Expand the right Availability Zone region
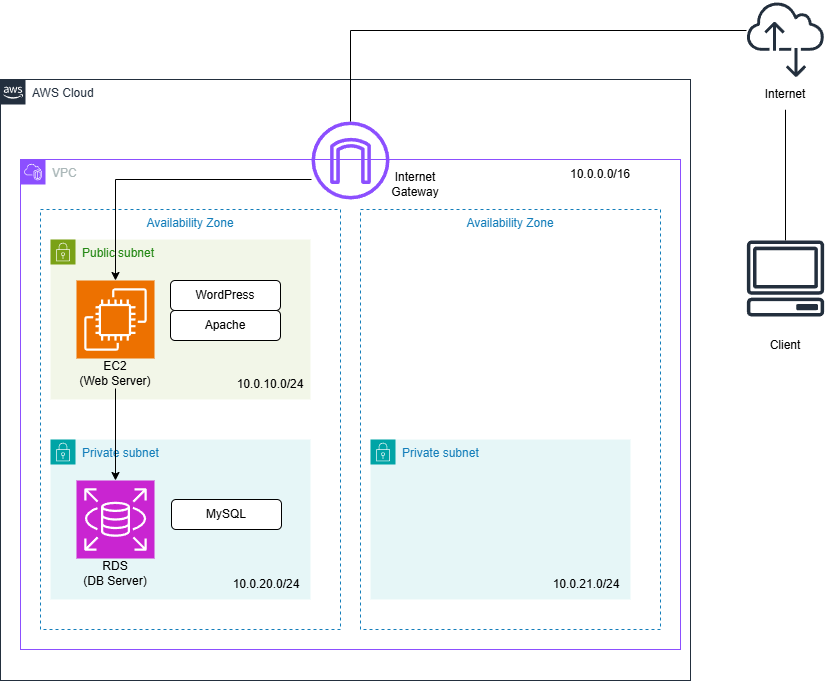 point(510,222)
